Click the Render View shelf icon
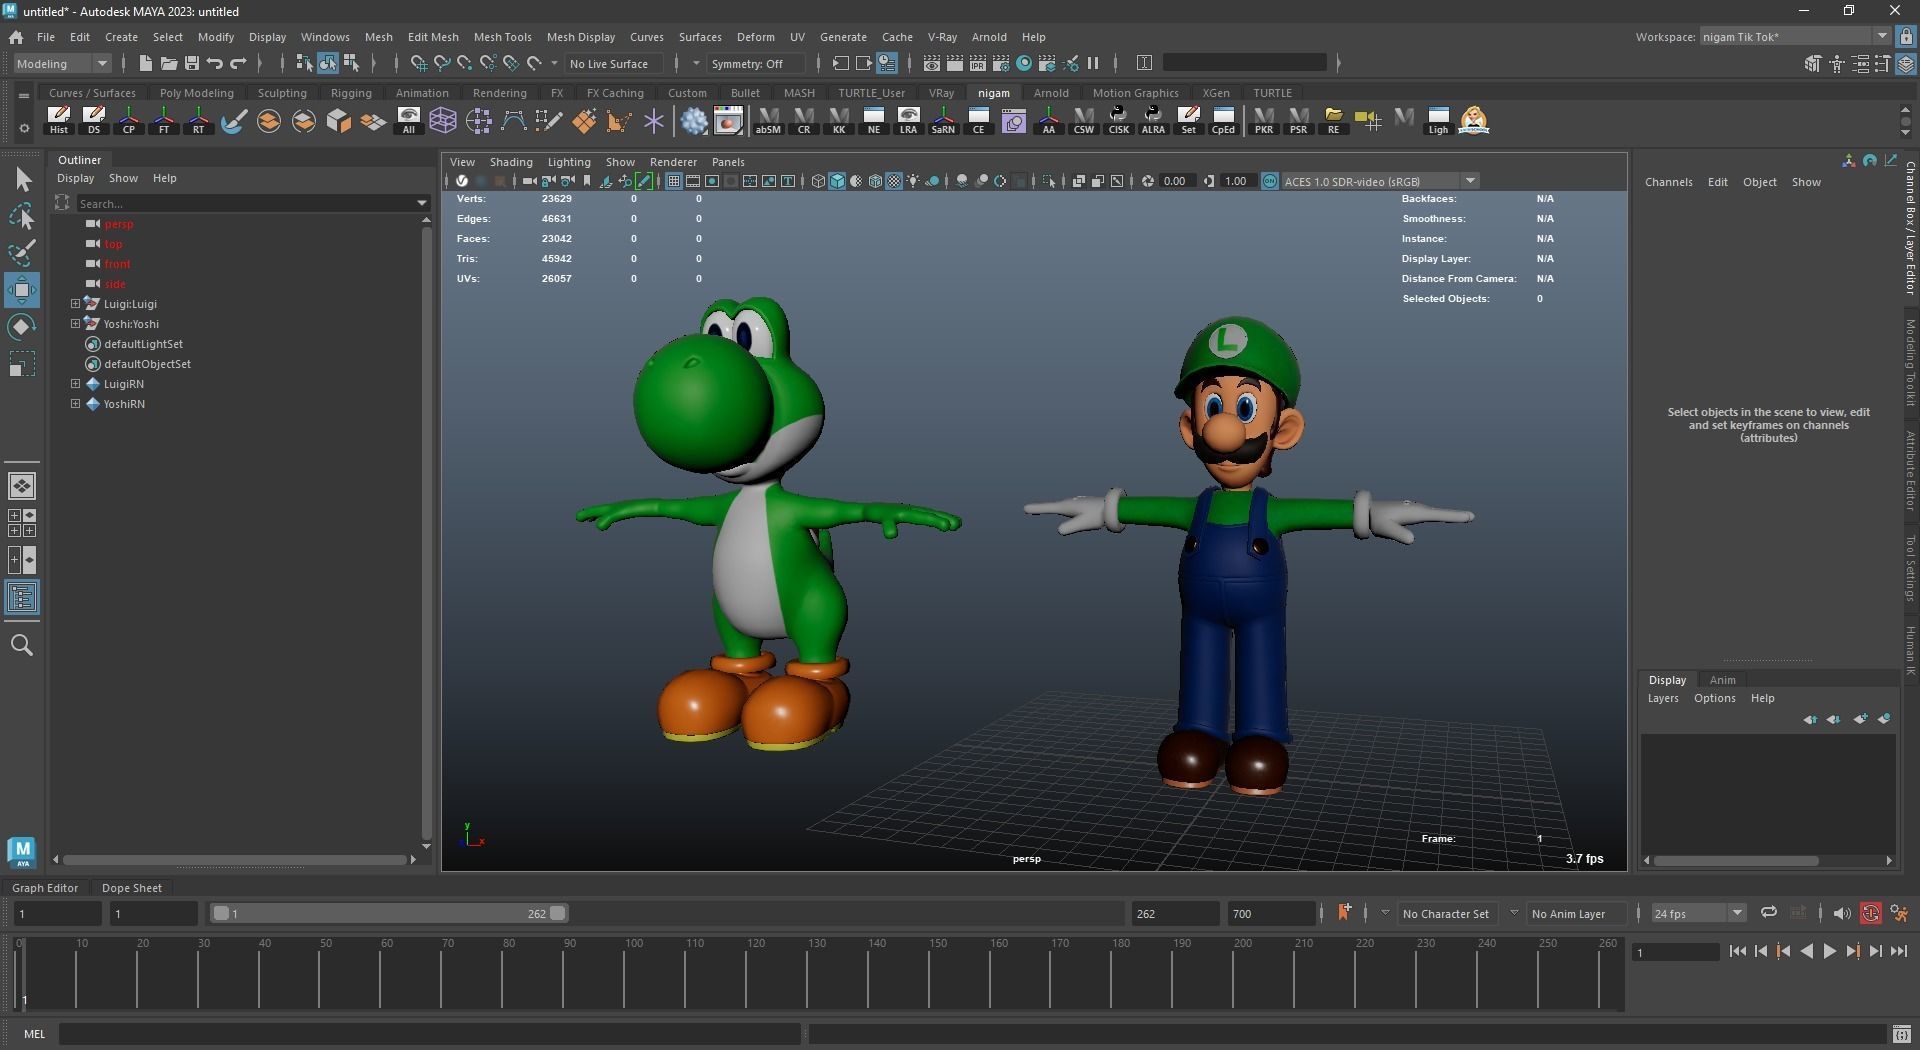The image size is (1920, 1050). (729, 121)
